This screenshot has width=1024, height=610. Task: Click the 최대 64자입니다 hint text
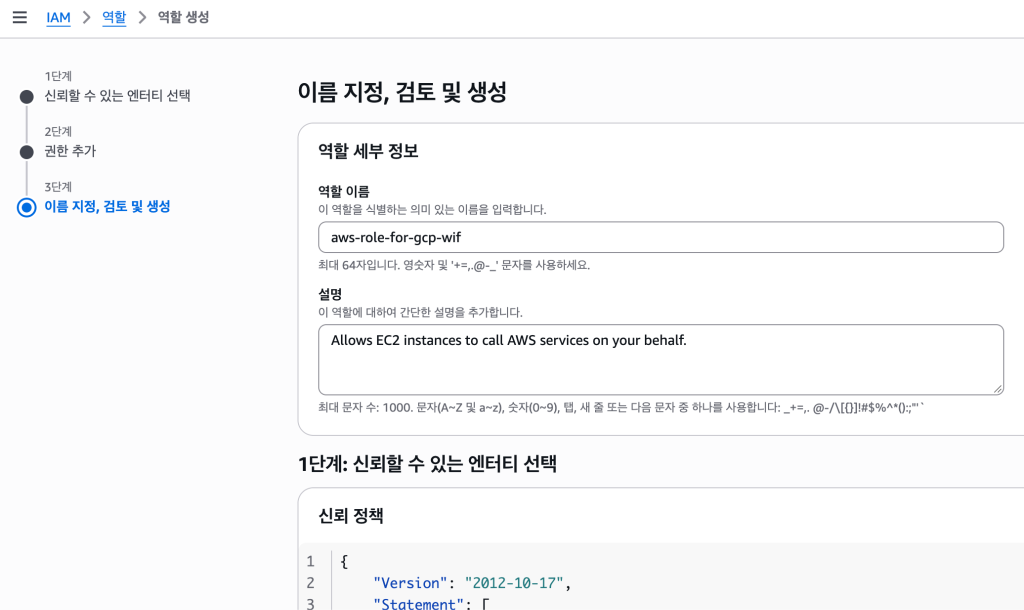coord(454,265)
